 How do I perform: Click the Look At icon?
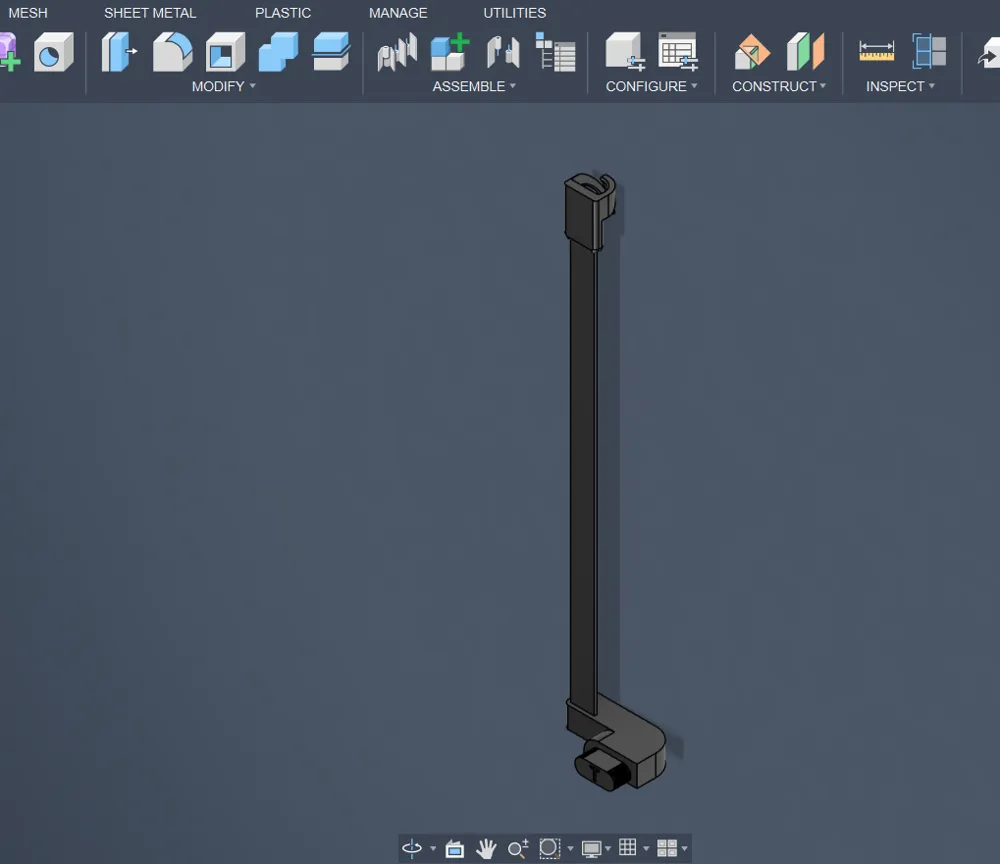[455, 849]
